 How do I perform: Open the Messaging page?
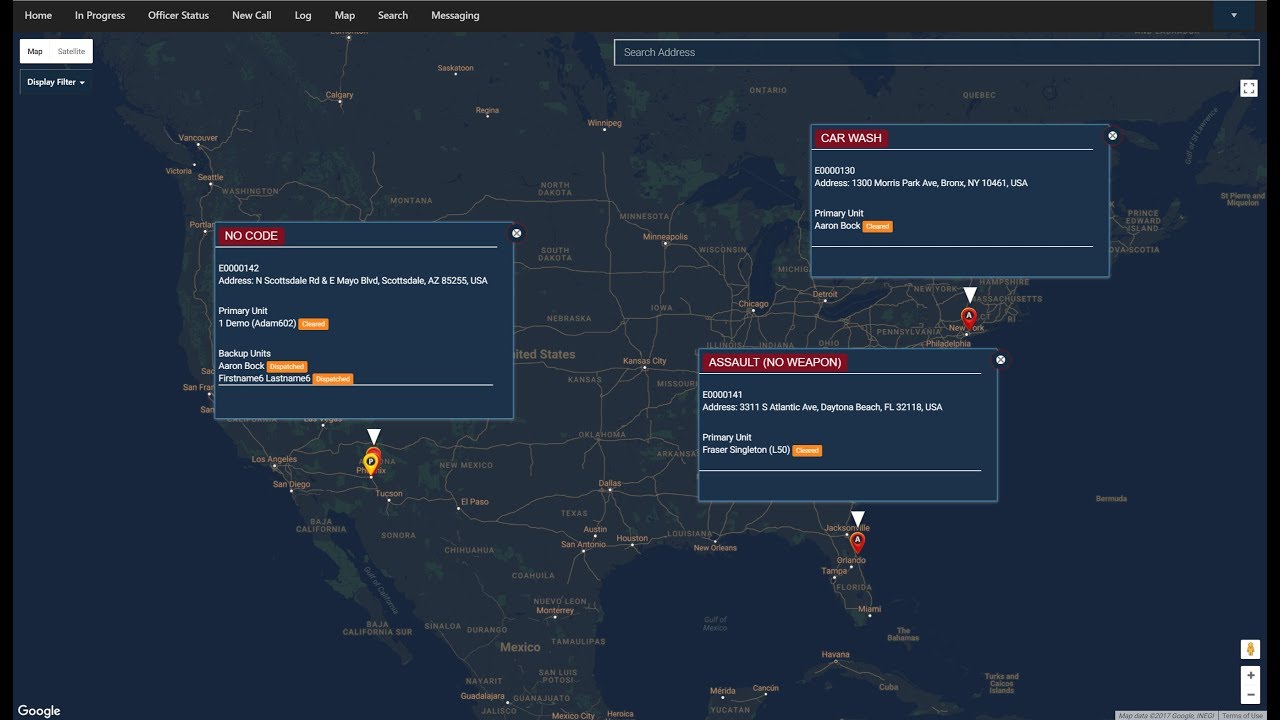[455, 15]
